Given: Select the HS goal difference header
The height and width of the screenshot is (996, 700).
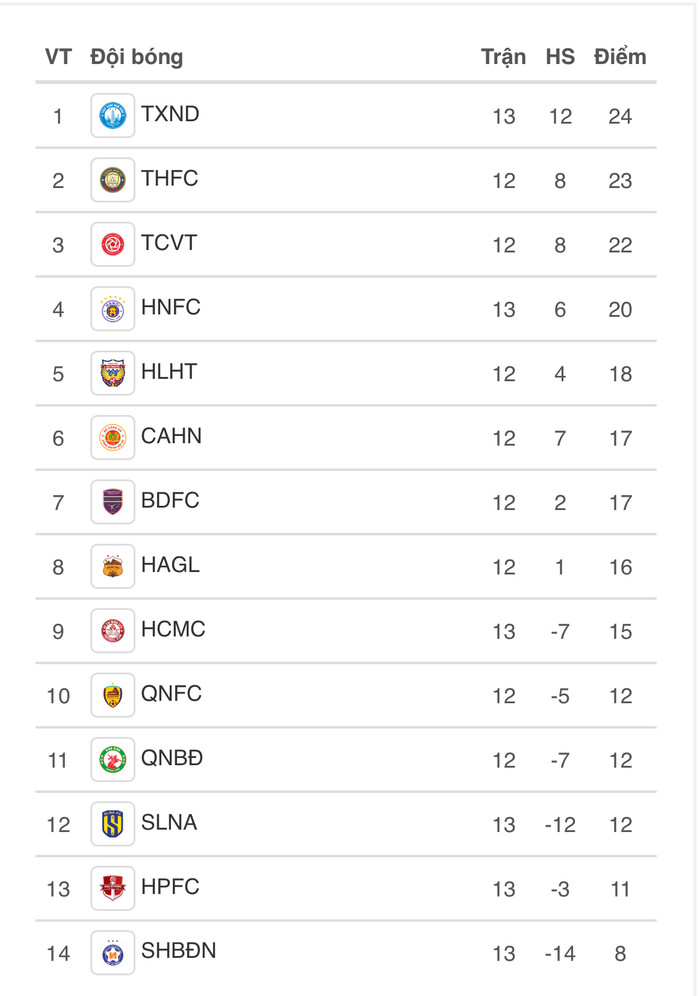Looking at the screenshot, I should tap(560, 56).
